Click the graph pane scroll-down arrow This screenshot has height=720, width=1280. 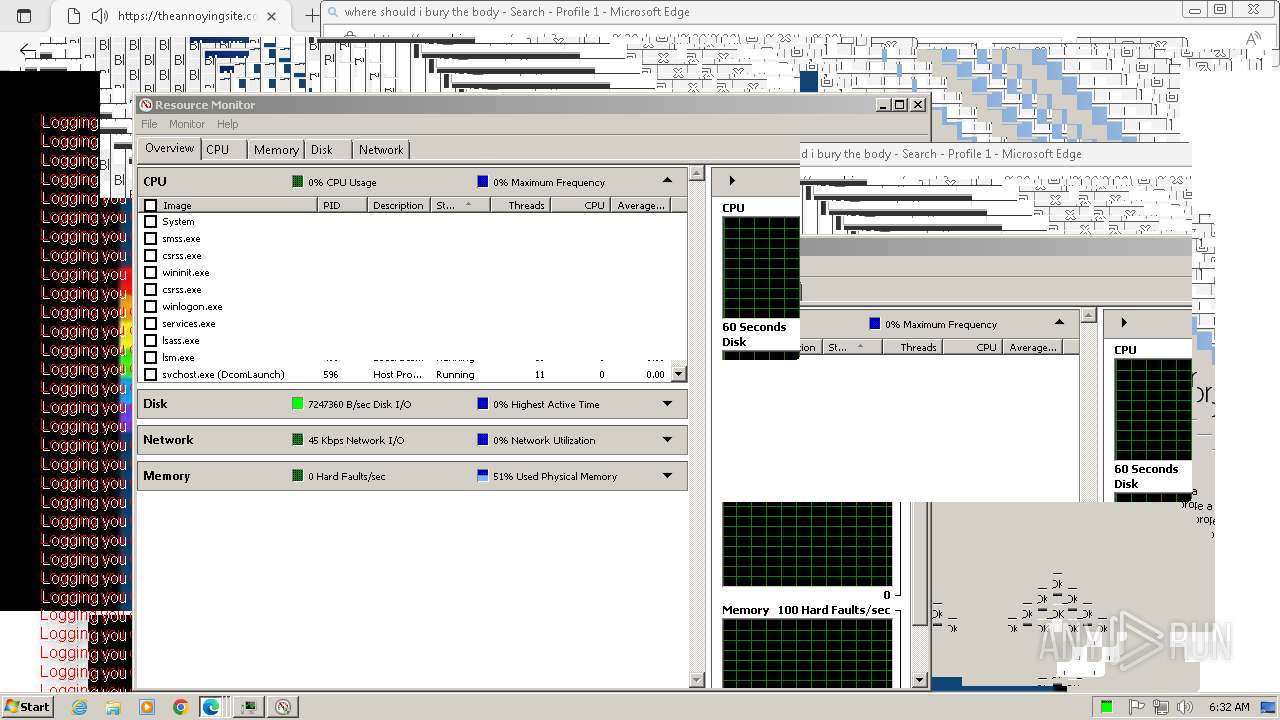point(920,680)
